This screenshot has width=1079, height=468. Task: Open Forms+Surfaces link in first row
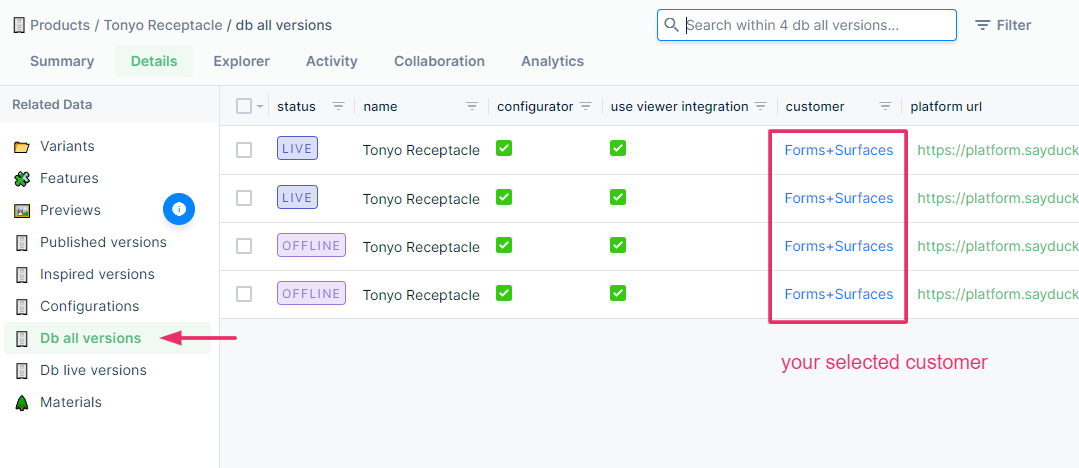(x=839, y=150)
